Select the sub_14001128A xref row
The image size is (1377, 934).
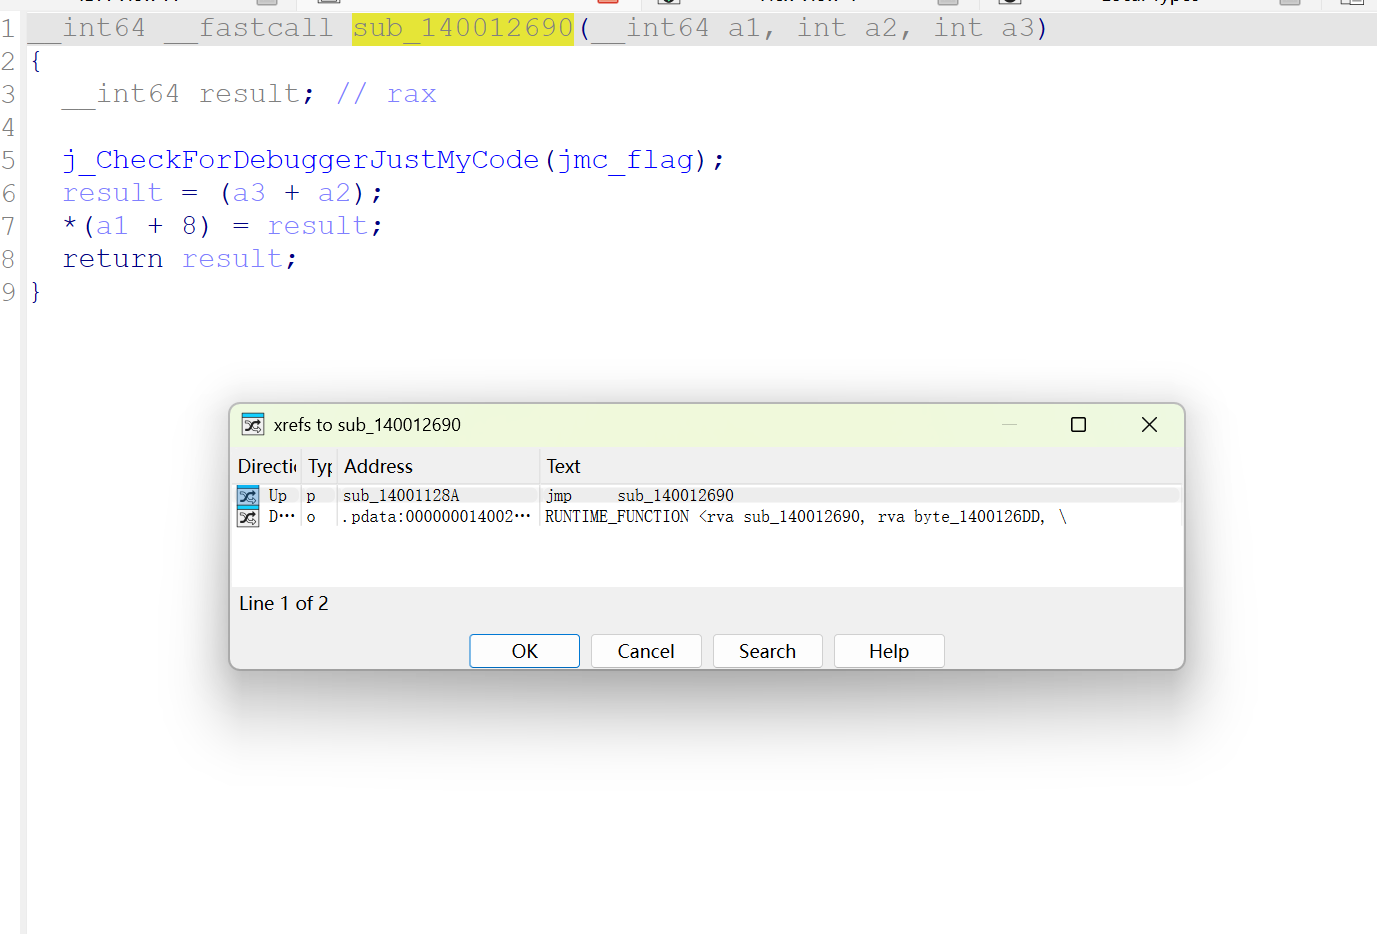tap(401, 496)
